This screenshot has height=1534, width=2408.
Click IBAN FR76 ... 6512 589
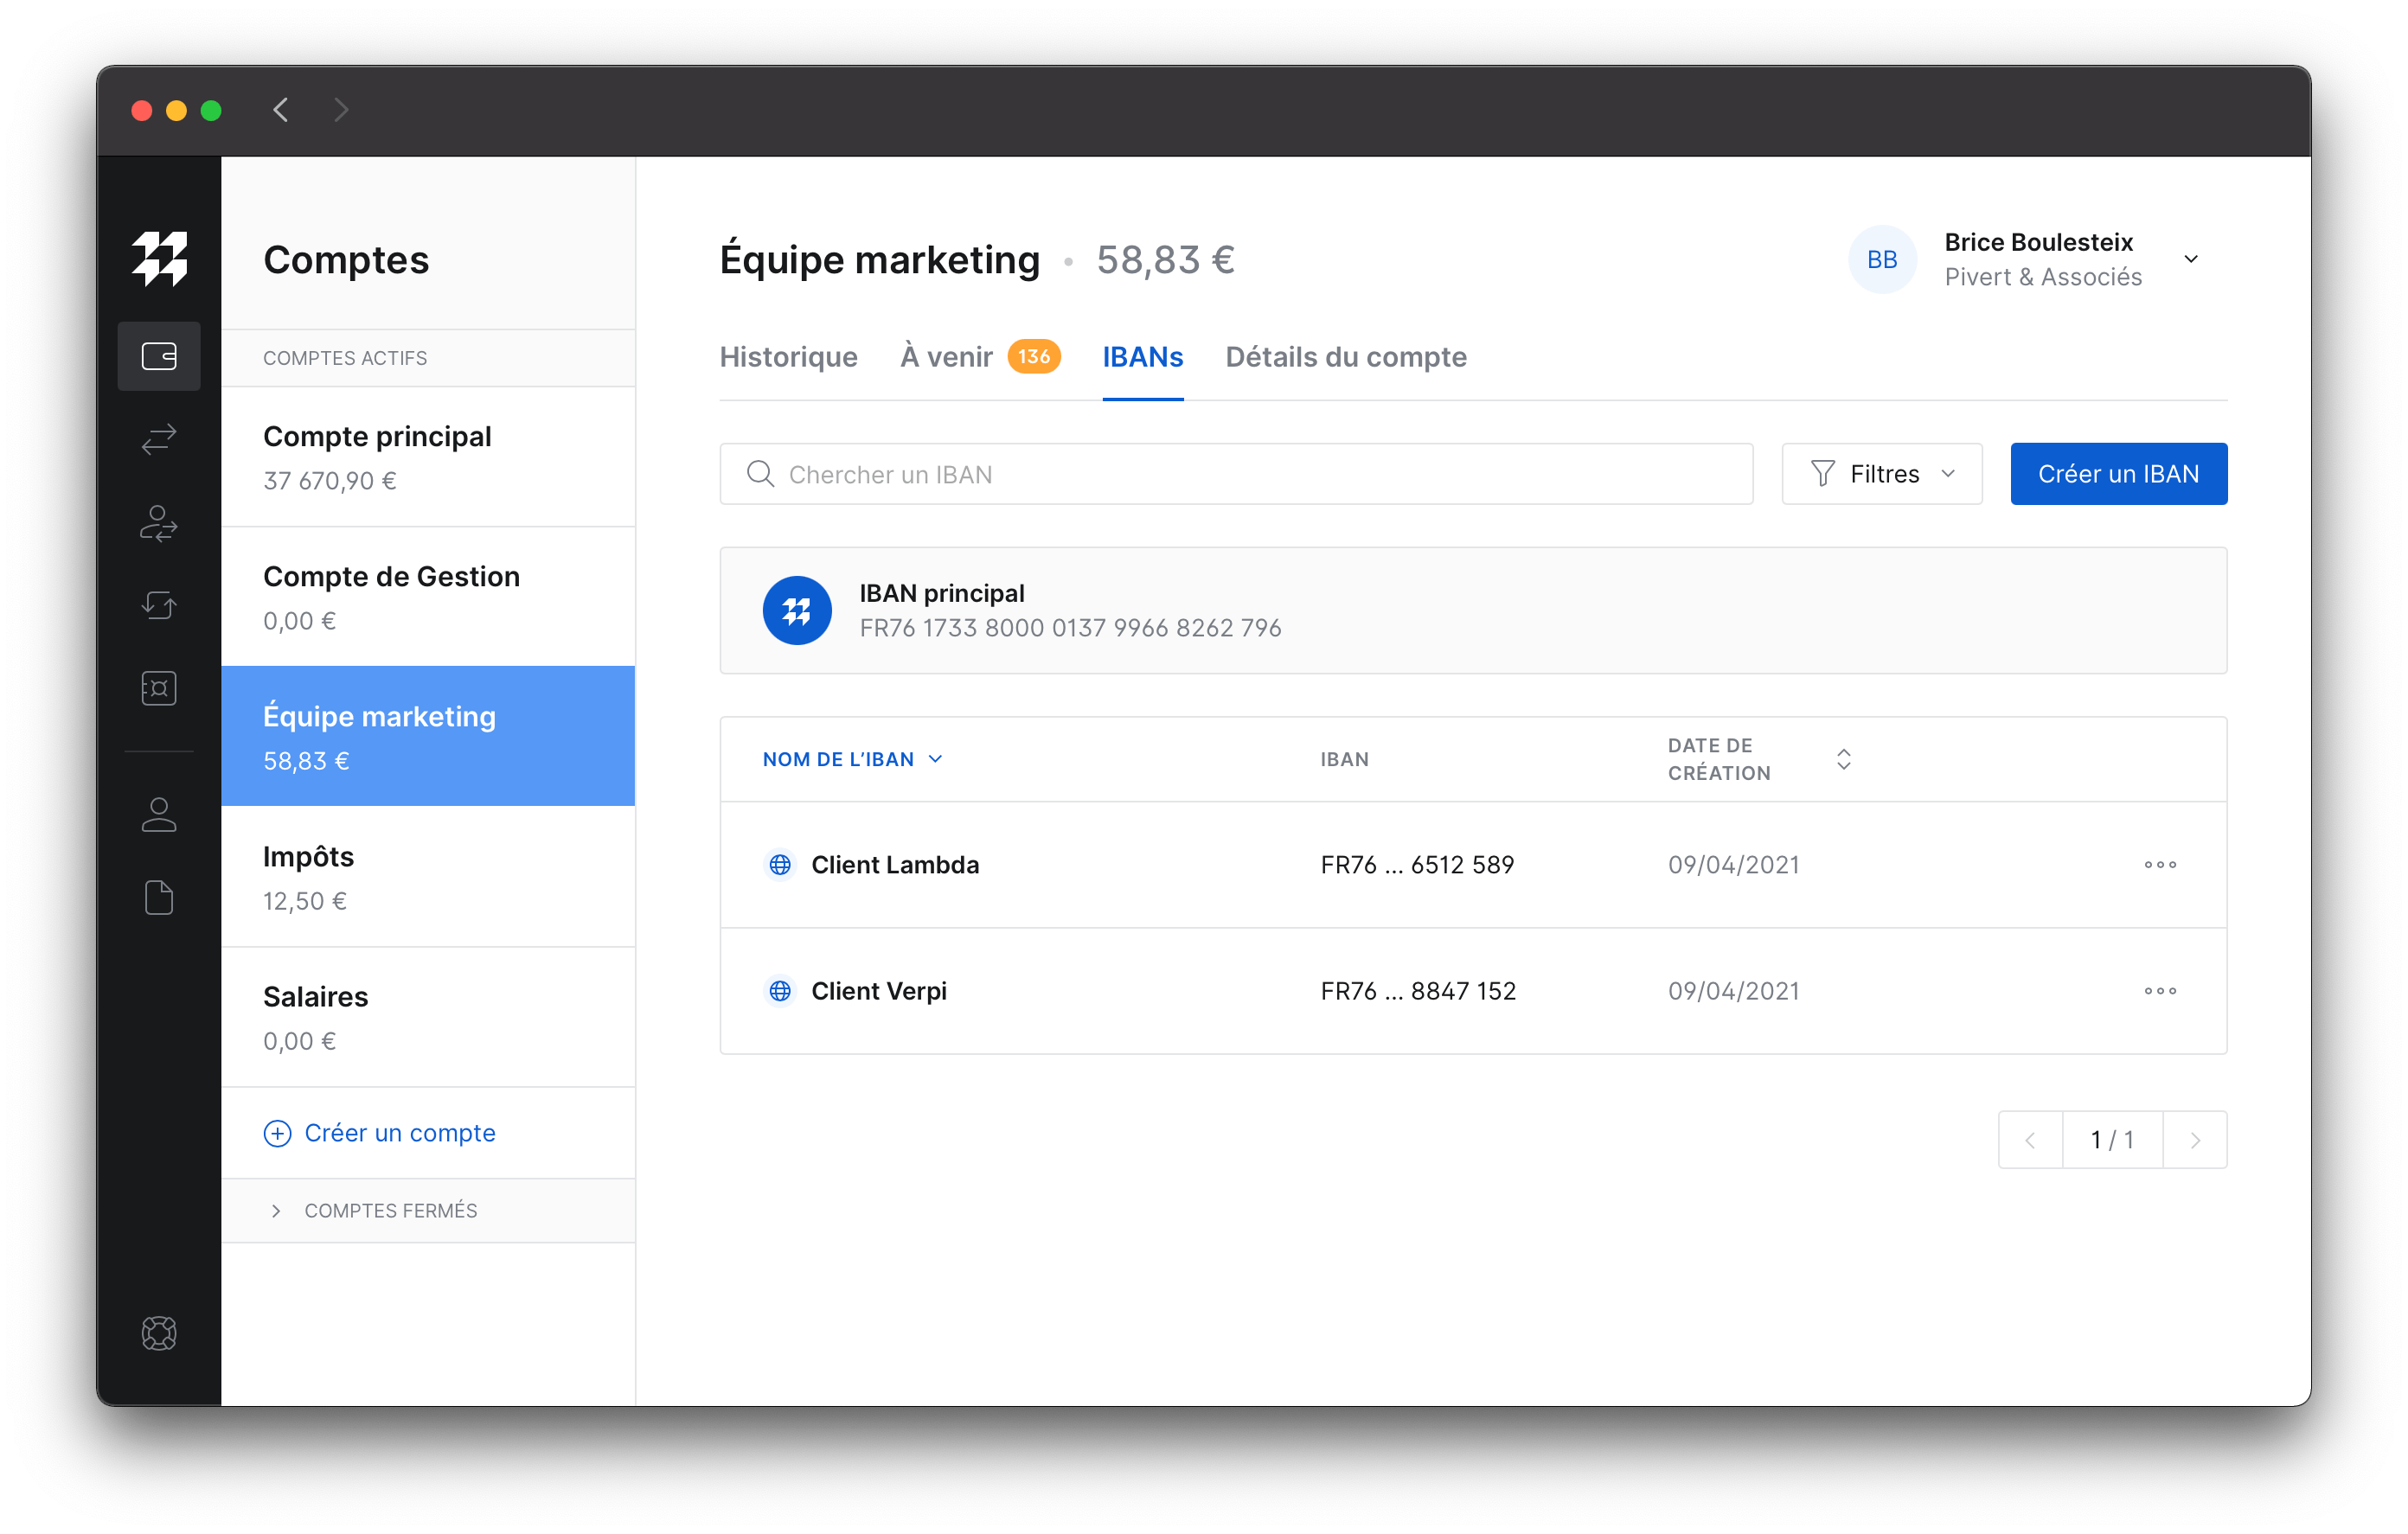pyautogui.click(x=1417, y=864)
